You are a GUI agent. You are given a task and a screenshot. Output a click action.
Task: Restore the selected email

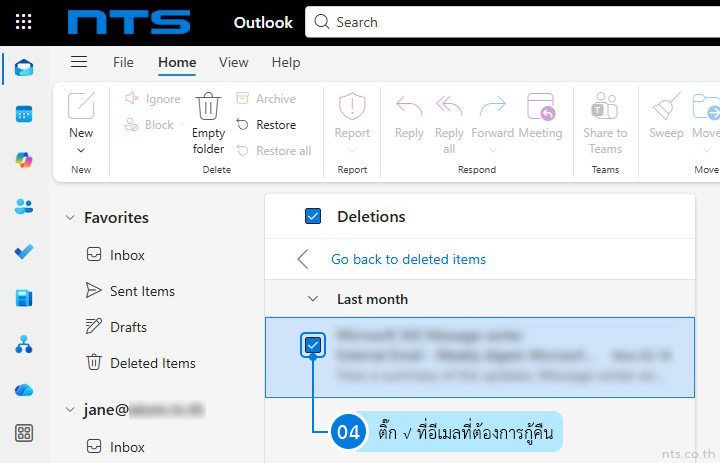266,125
